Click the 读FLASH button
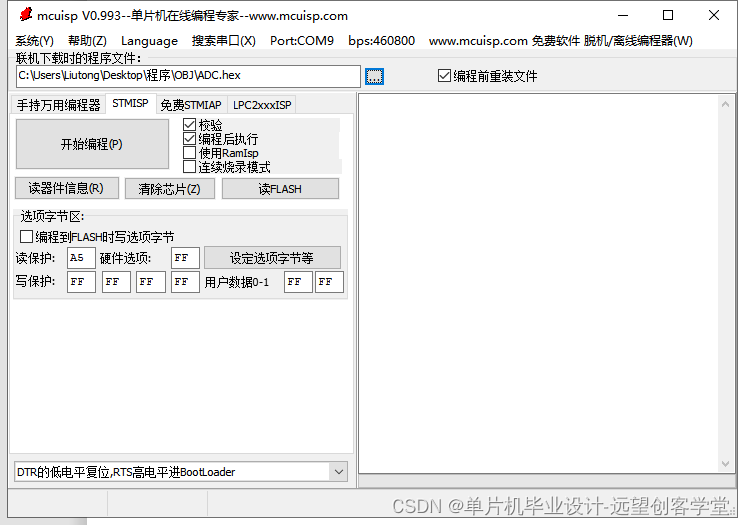 click(x=280, y=189)
